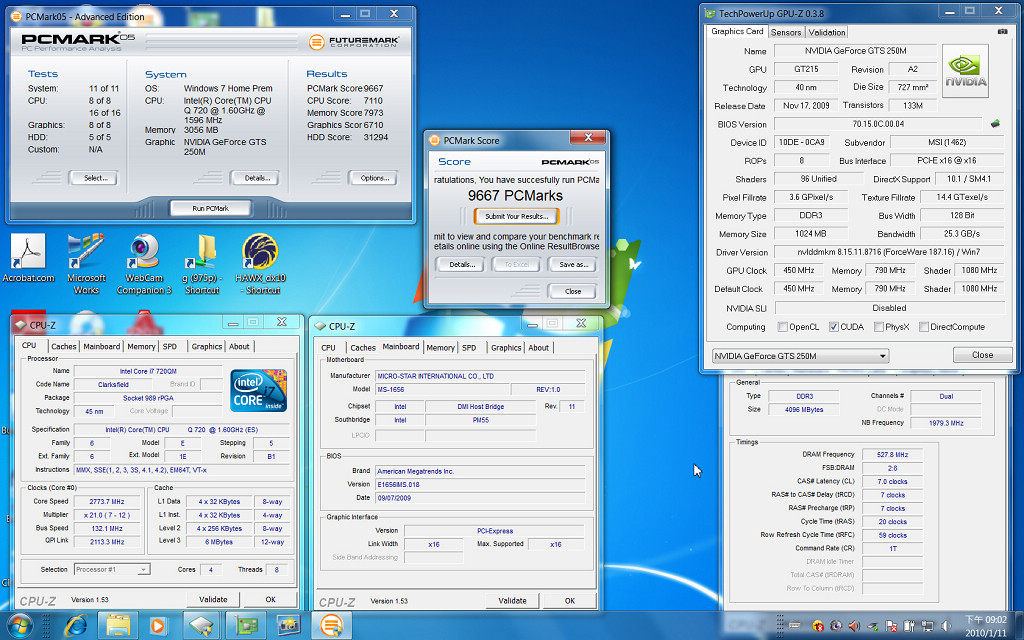
Task: Toggle the OpenCL checkbox in GPU-Z
Action: pos(782,327)
